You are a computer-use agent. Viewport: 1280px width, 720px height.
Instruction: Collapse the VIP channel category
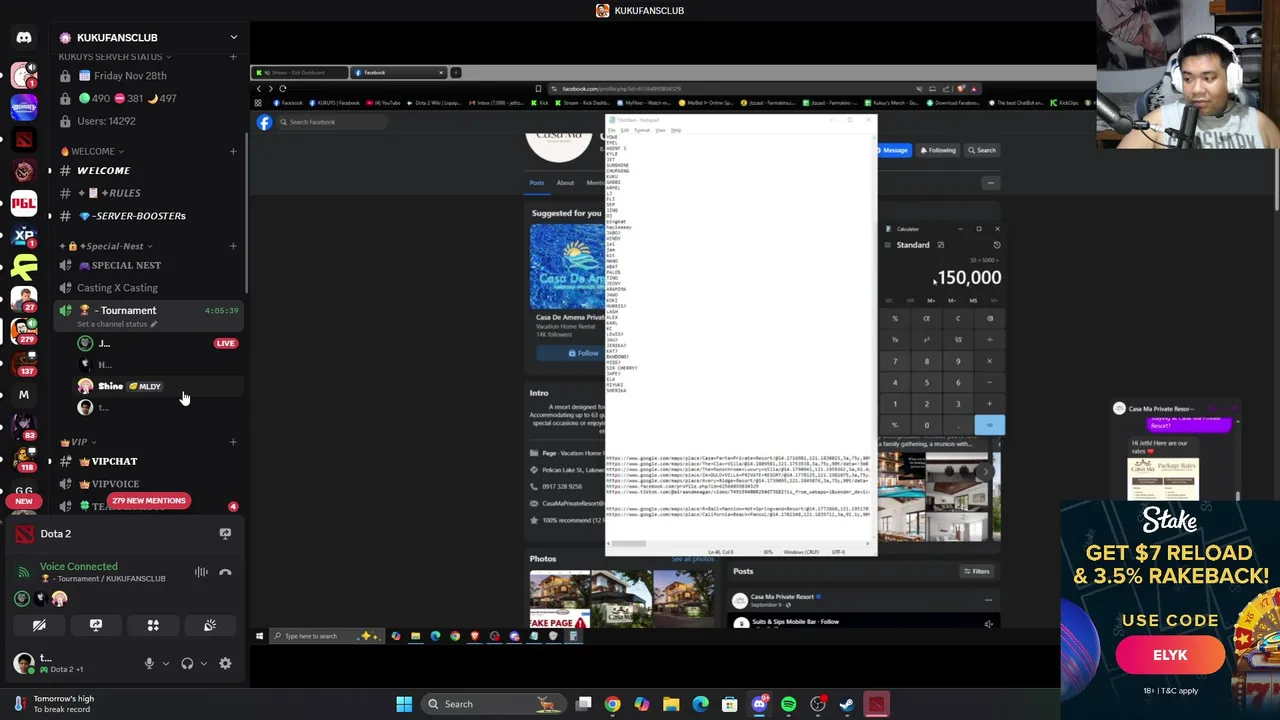click(x=78, y=442)
